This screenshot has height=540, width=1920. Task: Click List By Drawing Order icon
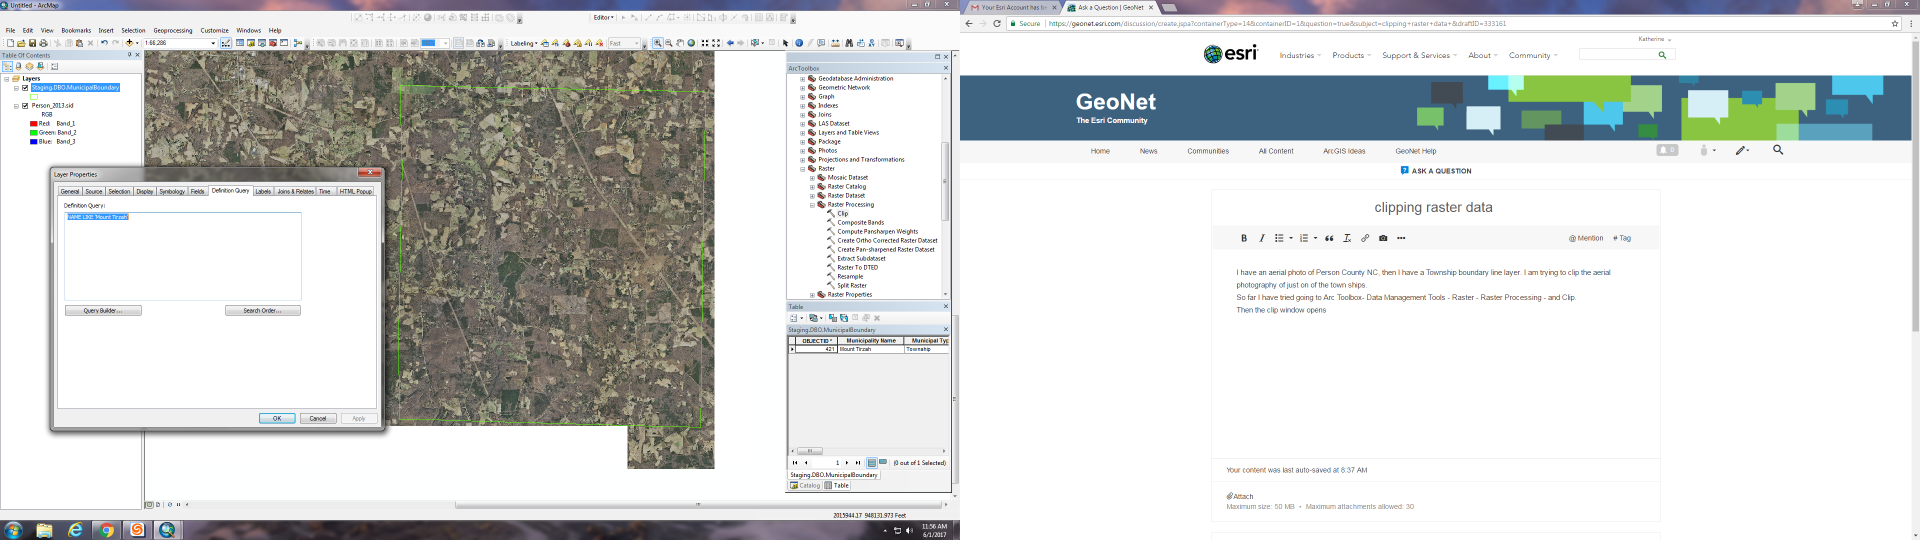(x=7, y=66)
